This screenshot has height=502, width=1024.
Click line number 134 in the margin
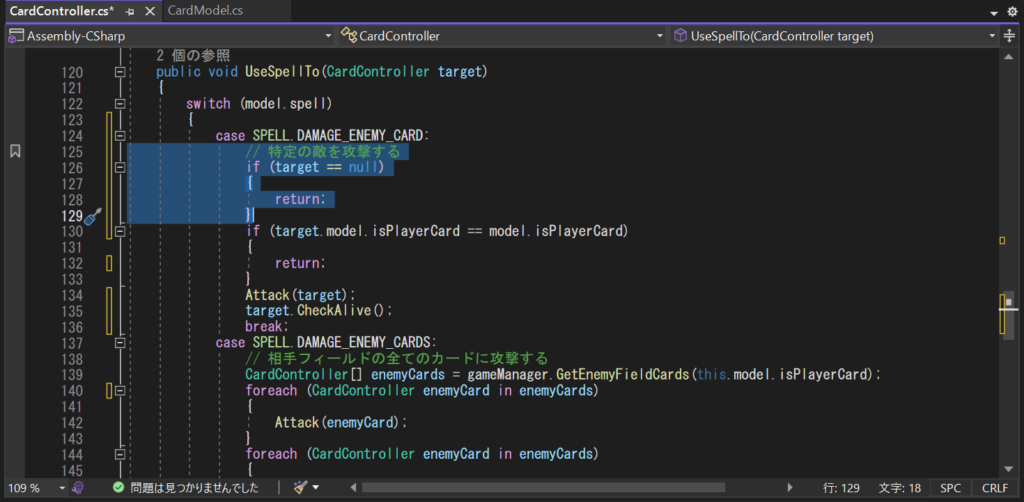[x=71, y=295]
